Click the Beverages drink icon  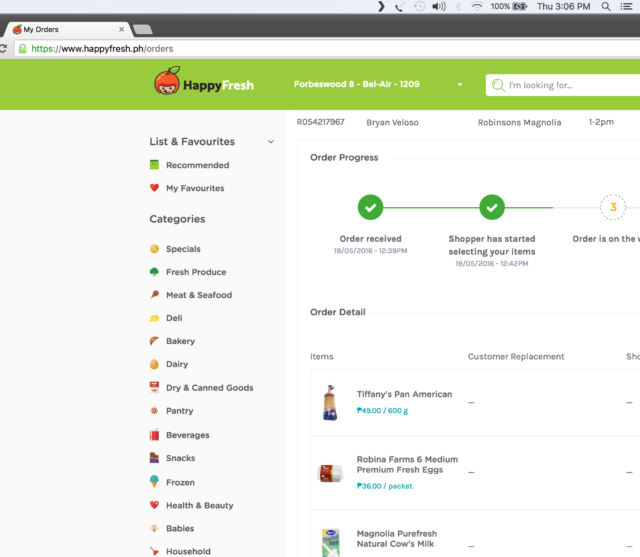point(154,435)
